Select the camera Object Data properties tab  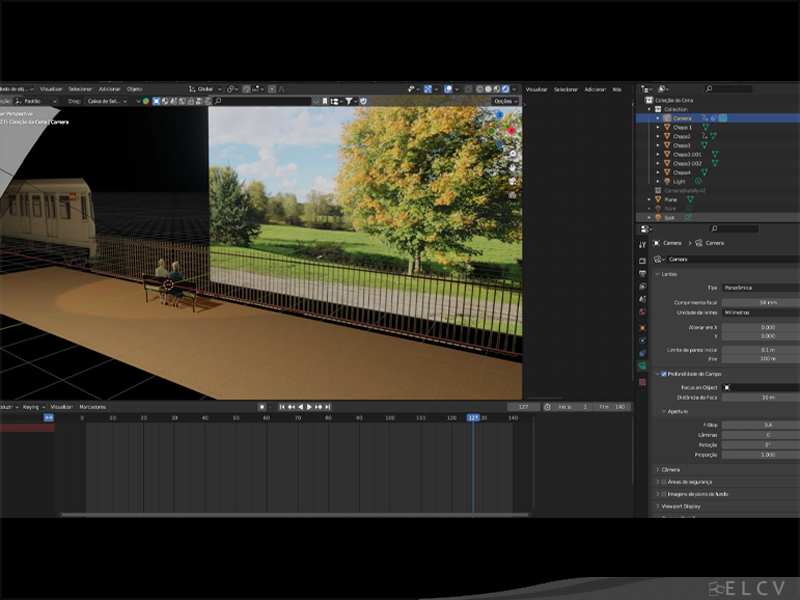coord(643,366)
